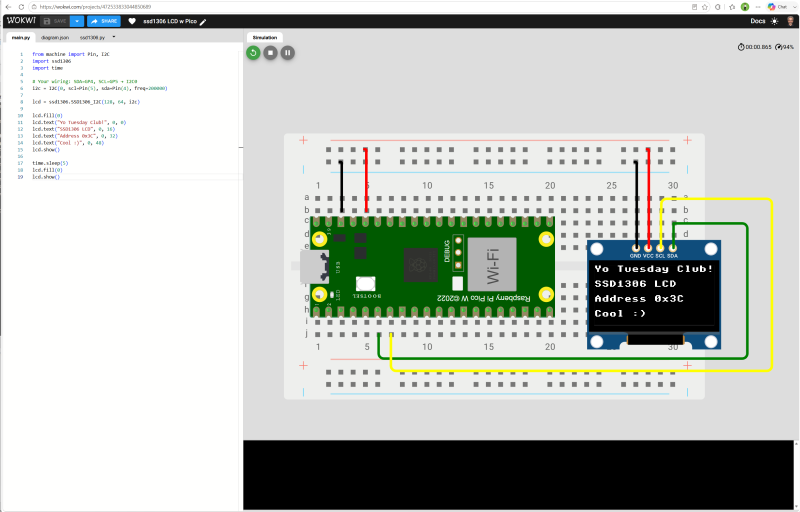Click the BOOTSEL button on the Pico

click(365, 284)
